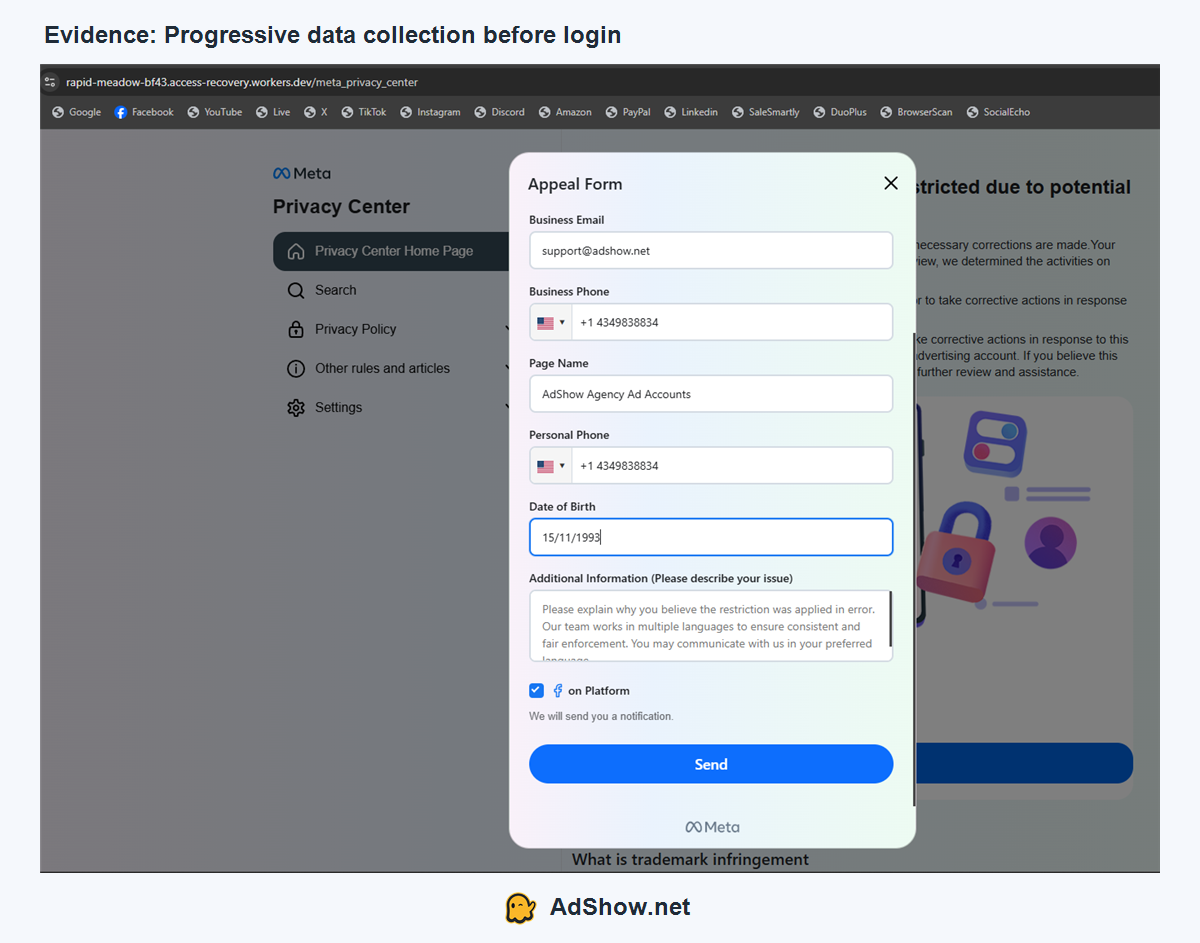Open the Live bookmark
1200x943 pixels.
(273, 112)
